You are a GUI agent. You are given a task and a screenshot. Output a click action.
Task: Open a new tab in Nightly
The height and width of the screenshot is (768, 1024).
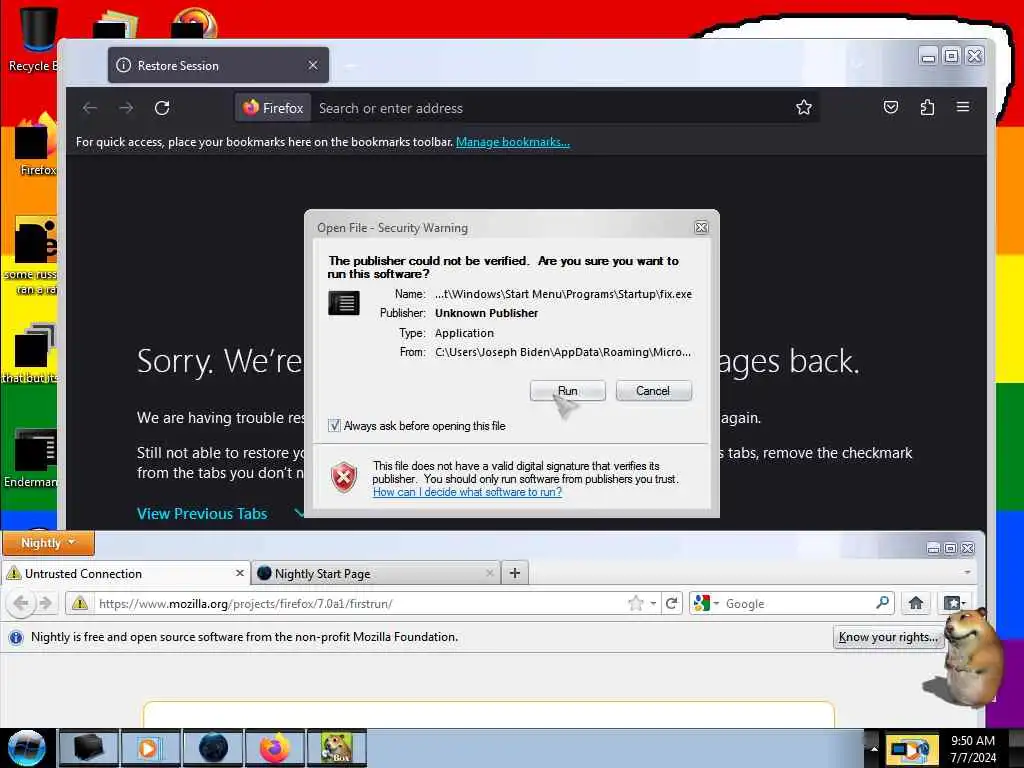(515, 573)
